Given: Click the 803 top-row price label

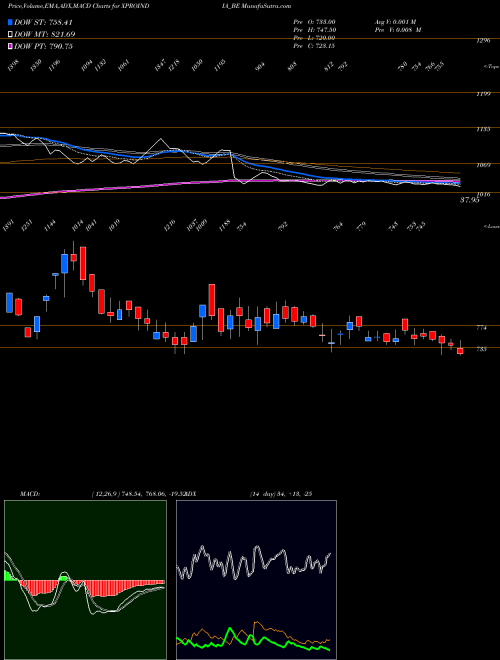Looking at the screenshot, I should 292,66.
